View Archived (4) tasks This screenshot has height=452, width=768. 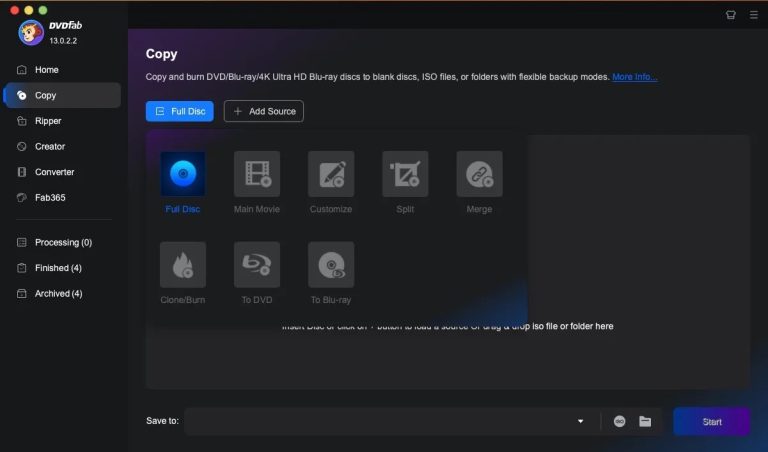click(x=62, y=293)
